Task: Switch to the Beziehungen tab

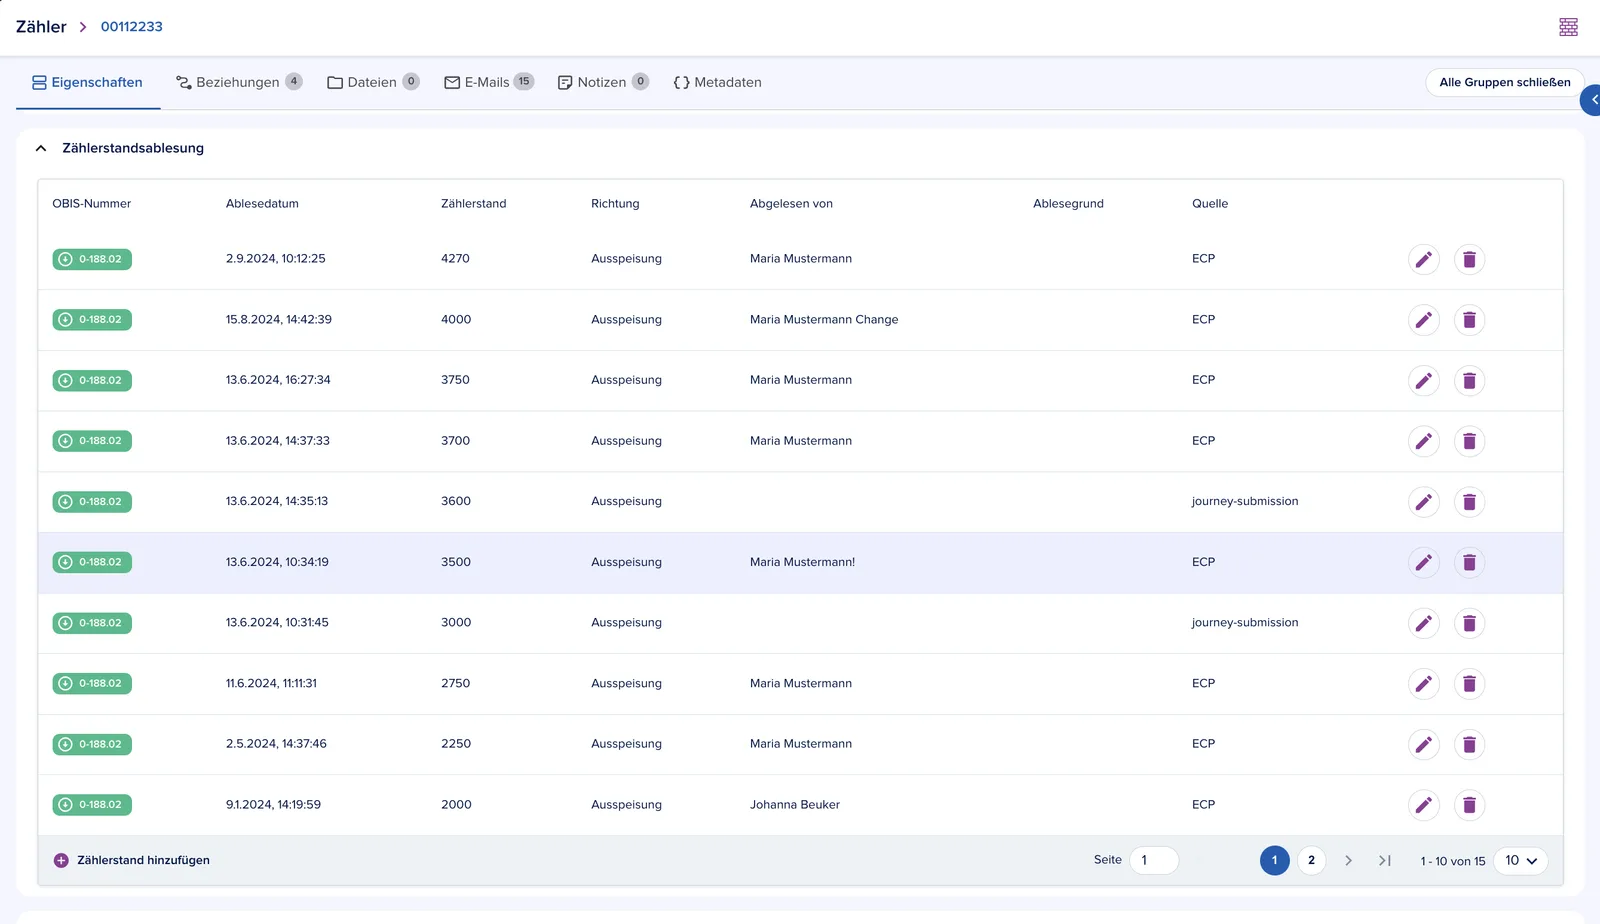Action: pos(238,82)
